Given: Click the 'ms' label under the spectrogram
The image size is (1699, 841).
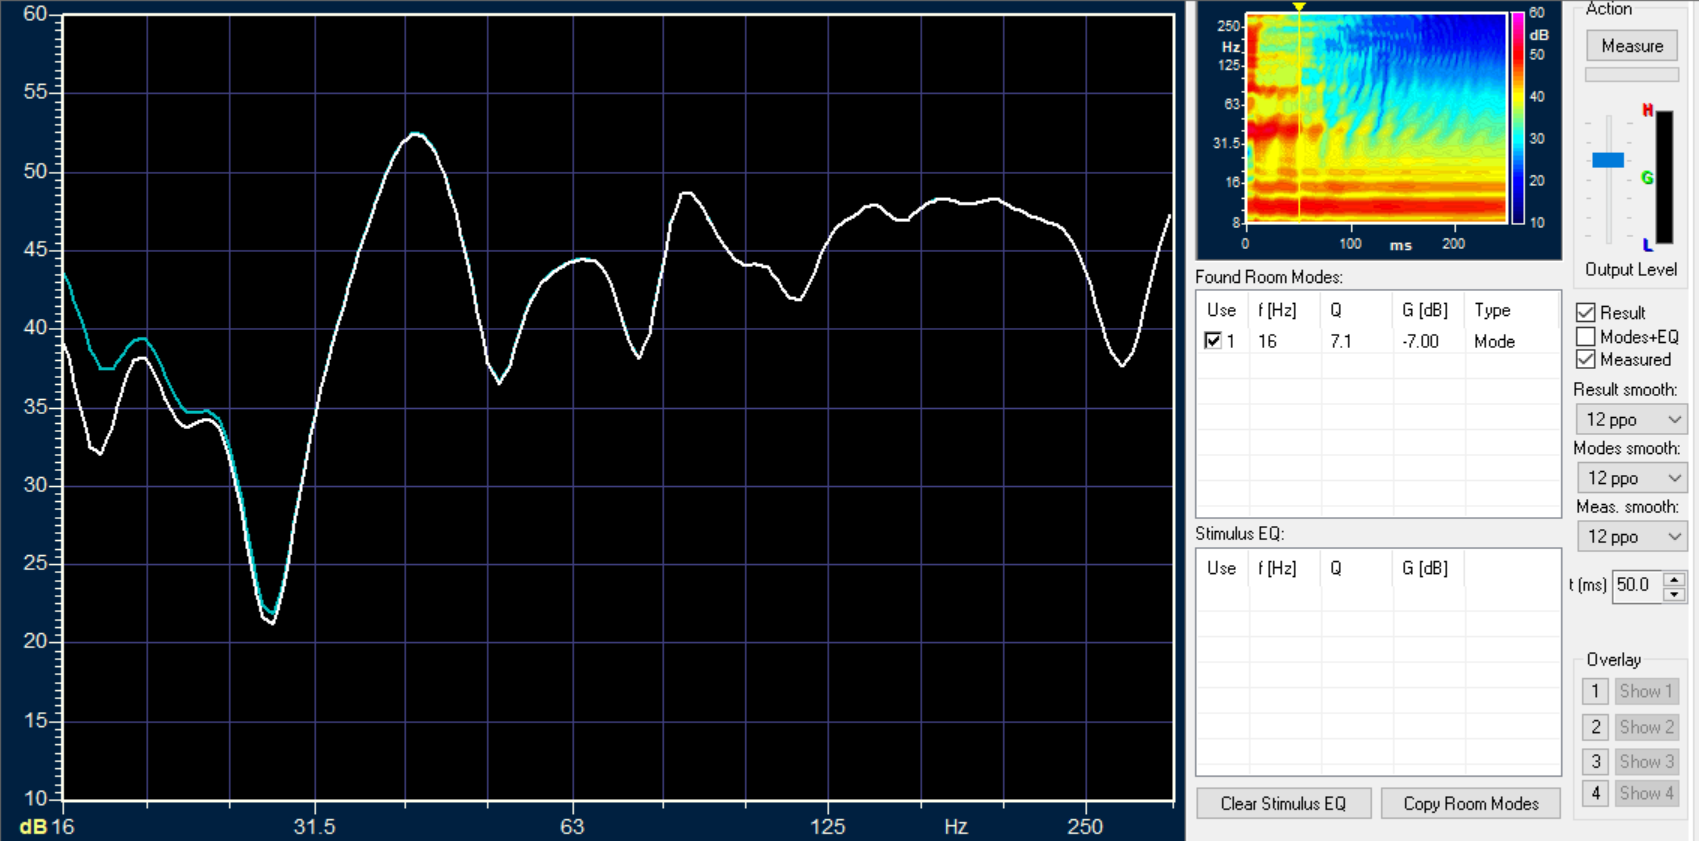Looking at the screenshot, I should click(1400, 245).
